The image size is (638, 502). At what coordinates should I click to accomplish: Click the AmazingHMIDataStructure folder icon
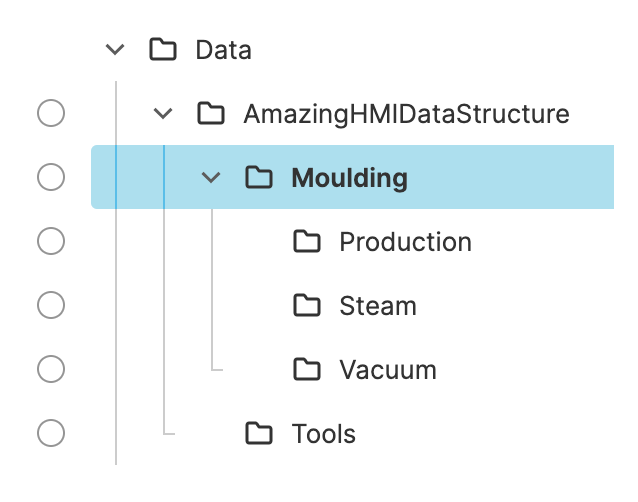tap(211, 113)
